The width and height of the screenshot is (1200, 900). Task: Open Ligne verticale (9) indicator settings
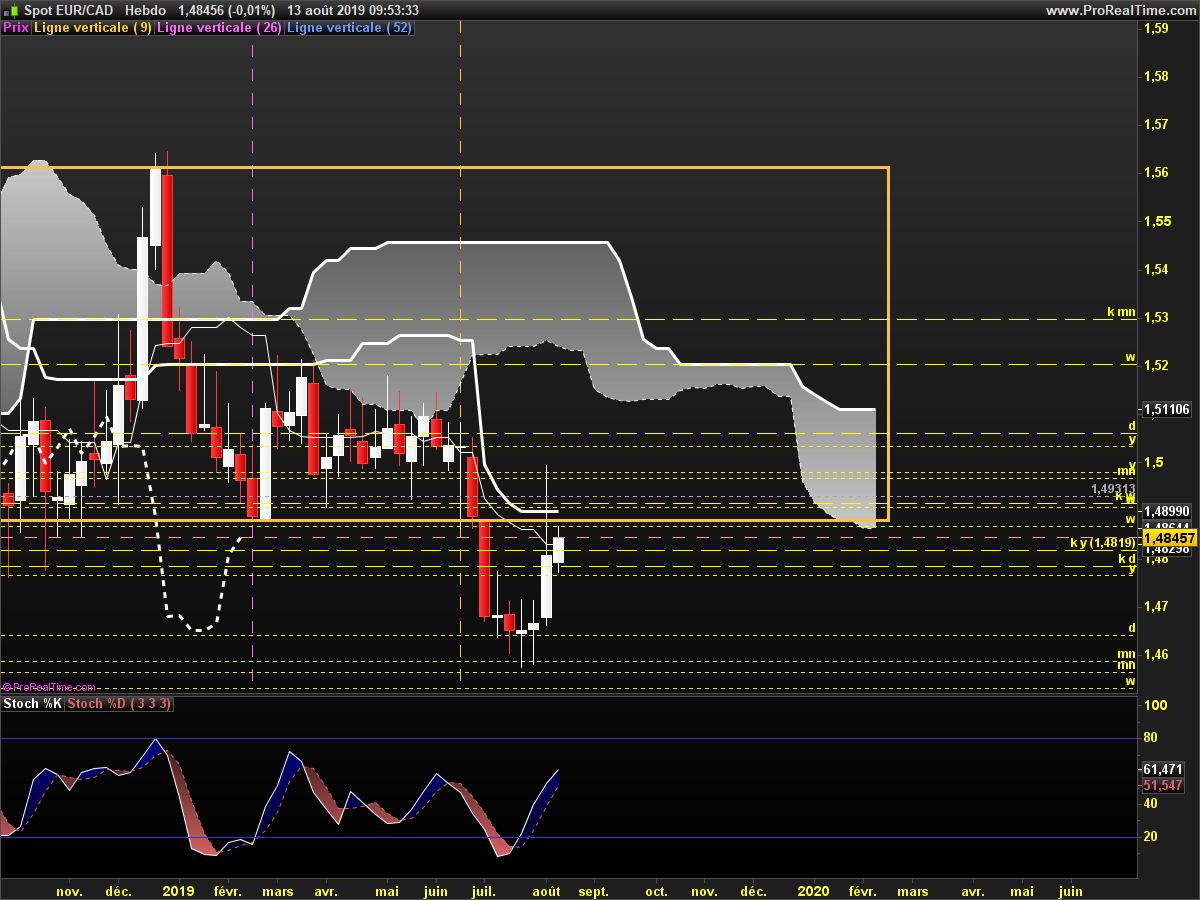coord(93,28)
